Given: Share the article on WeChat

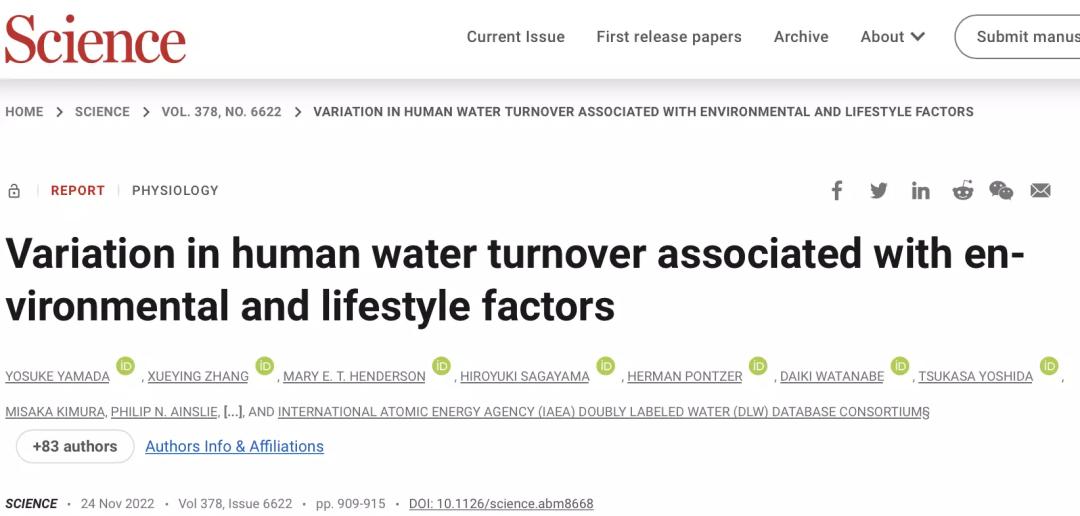Looking at the screenshot, I should 1001,191.
